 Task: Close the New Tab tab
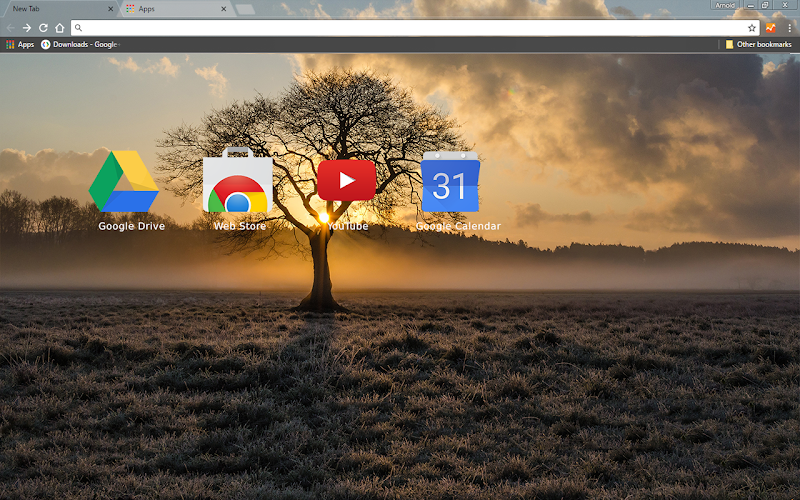(x=110, y=9)
